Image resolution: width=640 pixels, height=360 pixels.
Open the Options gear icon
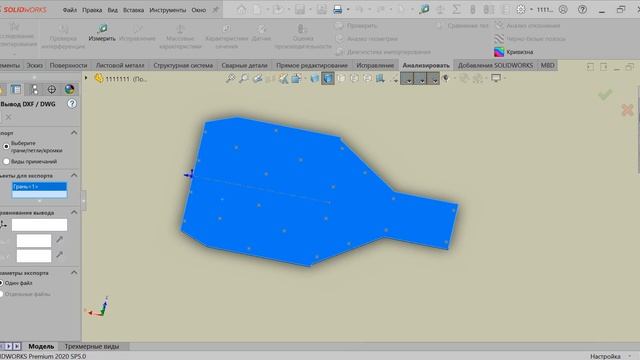521,9
